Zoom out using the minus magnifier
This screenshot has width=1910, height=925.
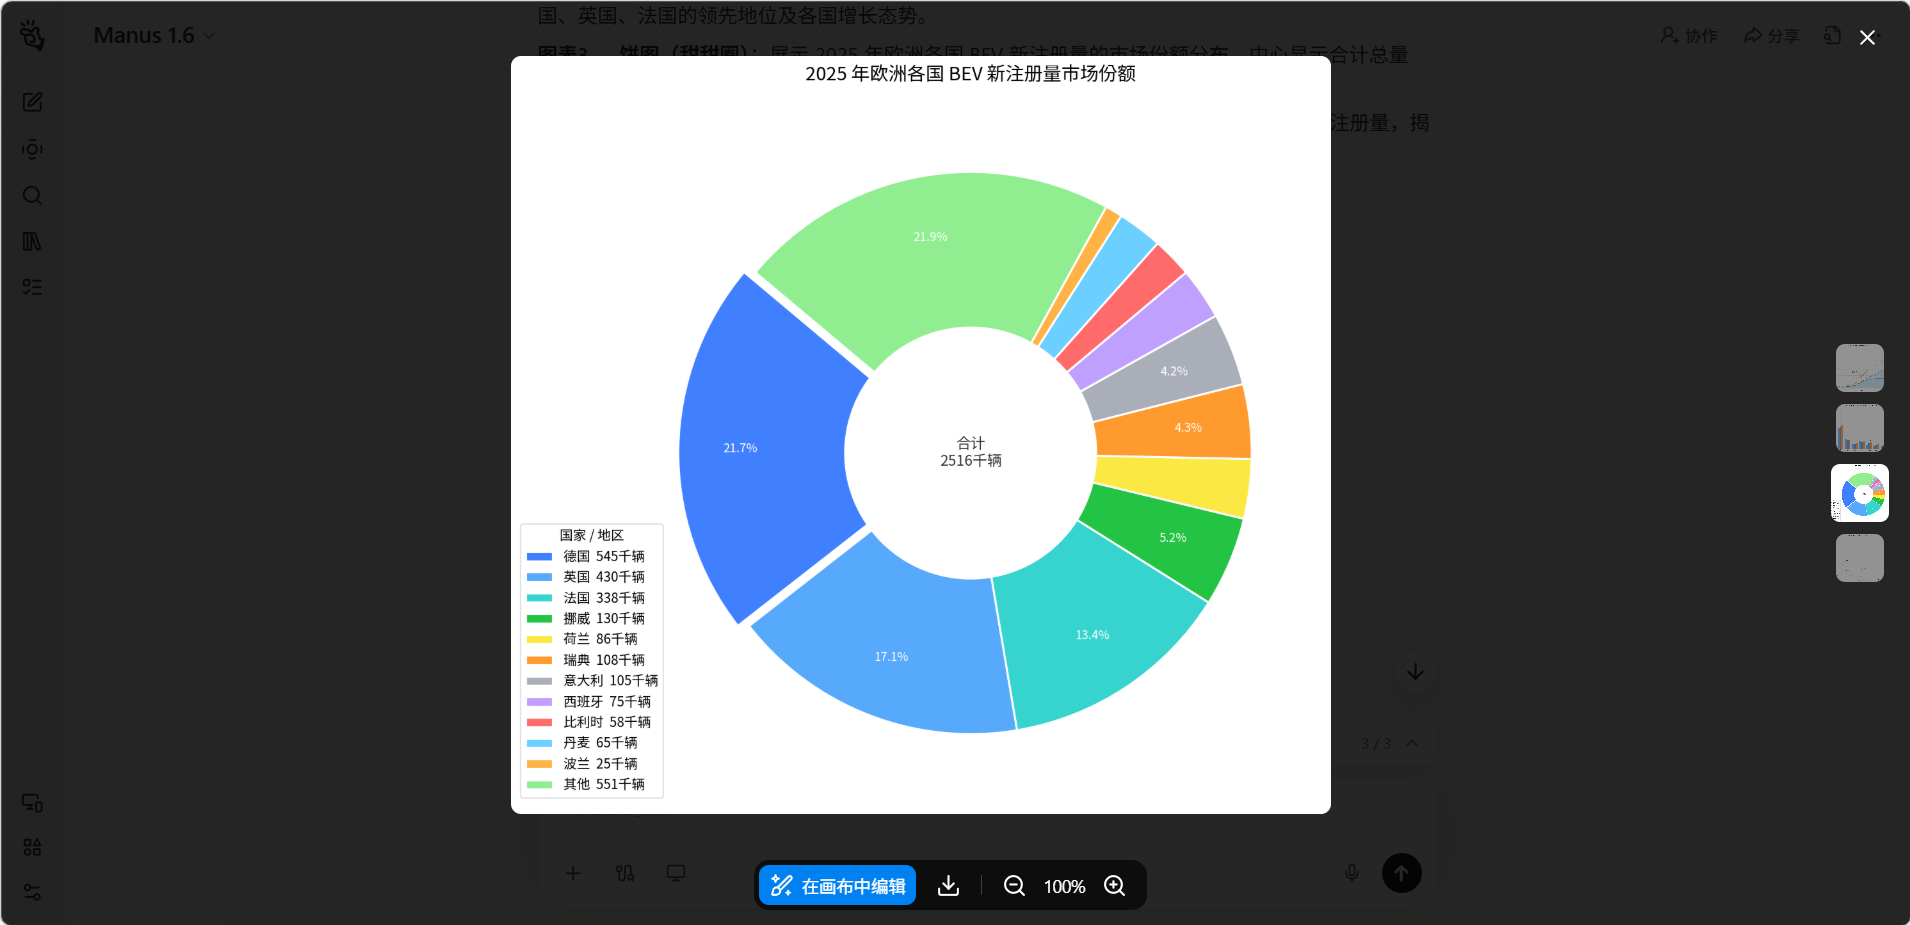pyautogui.click(x=1014, y=886)
